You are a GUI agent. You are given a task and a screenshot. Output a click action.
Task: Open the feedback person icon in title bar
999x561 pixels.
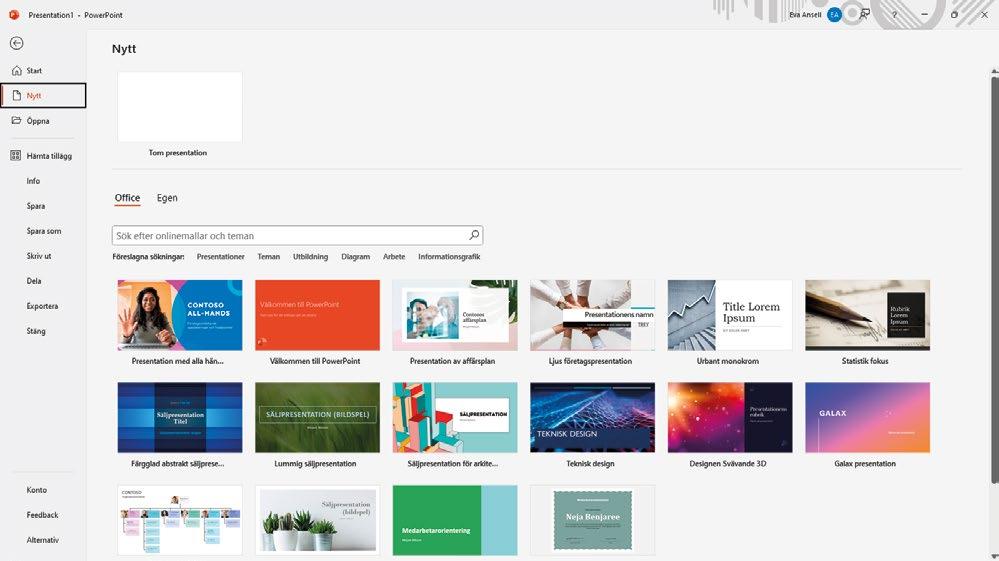click(865, 15)
